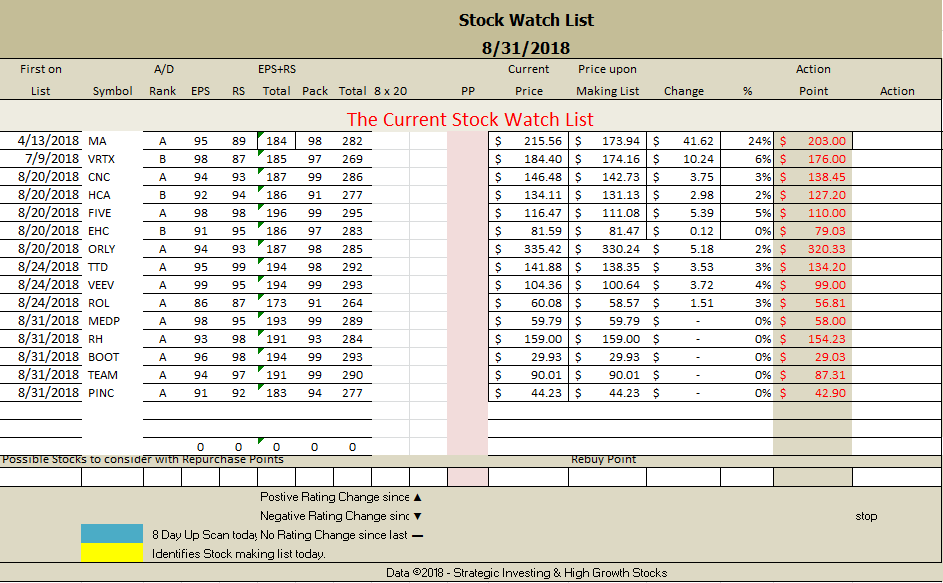Click PINC's action point 42.90
Screen dimensions: 943x583
coord(830,393)
